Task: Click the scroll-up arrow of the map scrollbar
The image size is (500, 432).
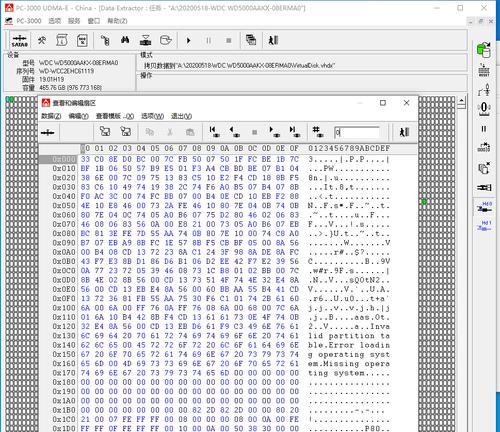Action: [462, 100]
